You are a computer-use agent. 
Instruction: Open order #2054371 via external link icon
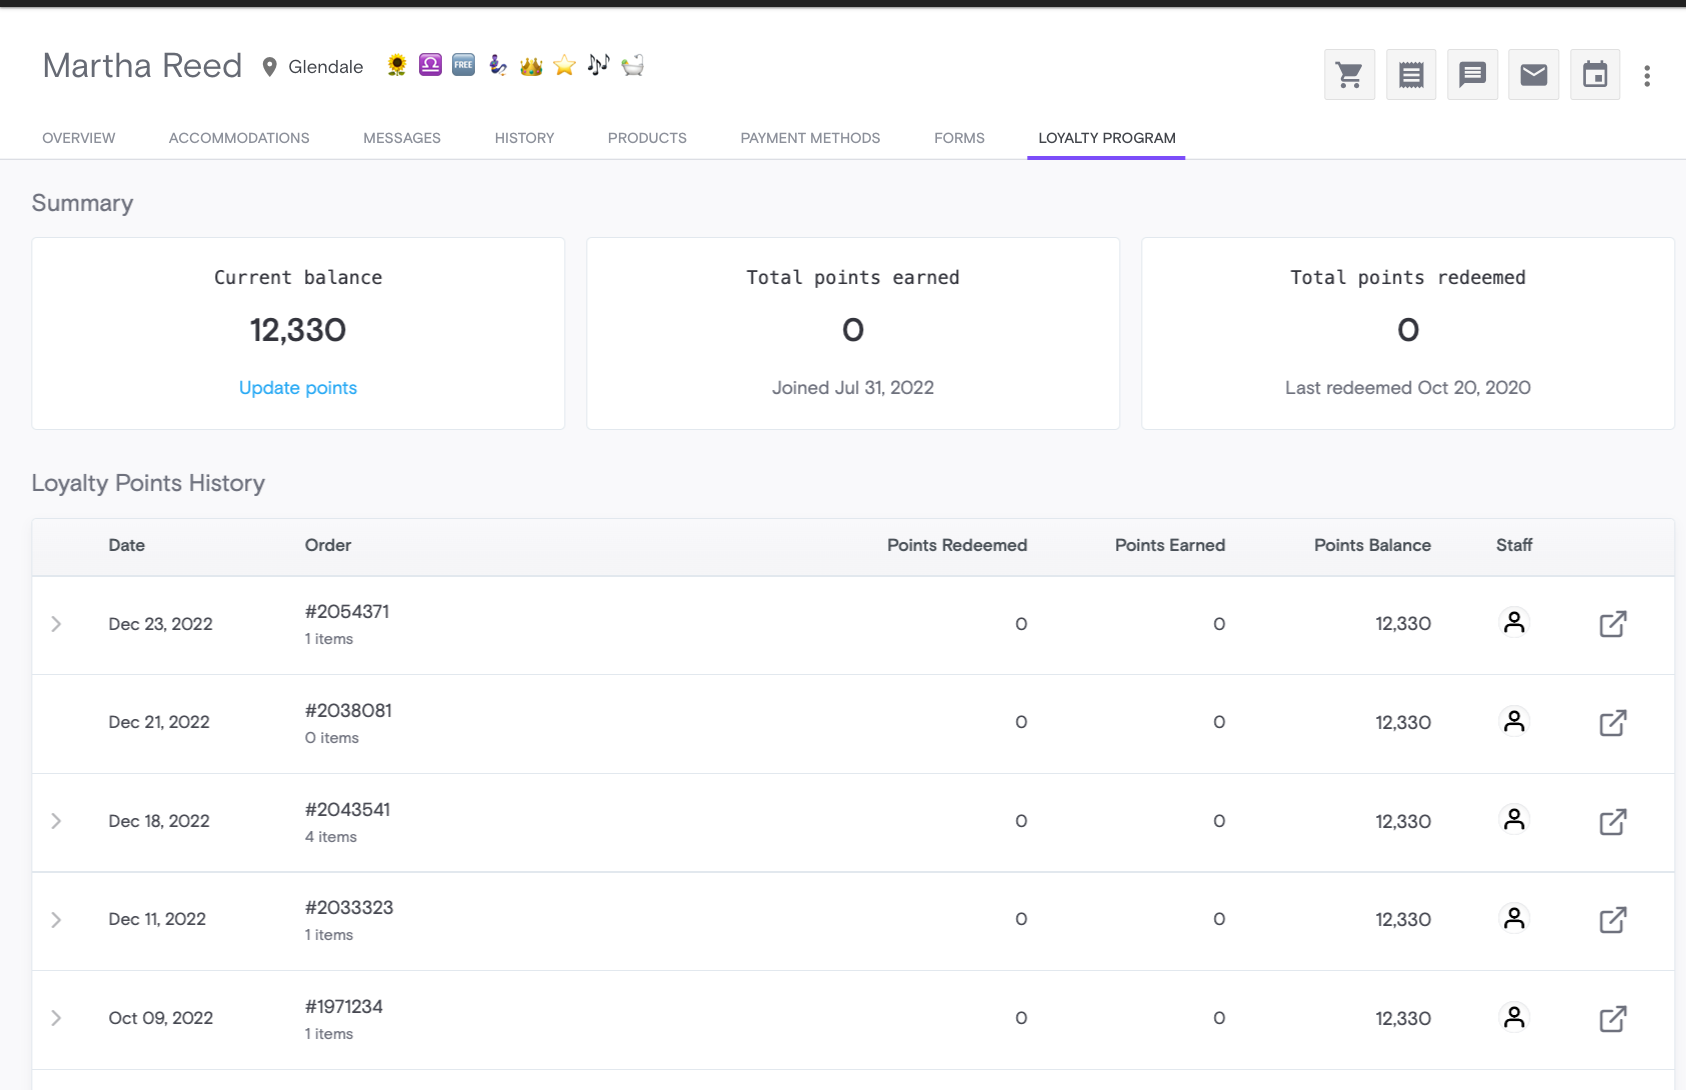coord(1612,624)
